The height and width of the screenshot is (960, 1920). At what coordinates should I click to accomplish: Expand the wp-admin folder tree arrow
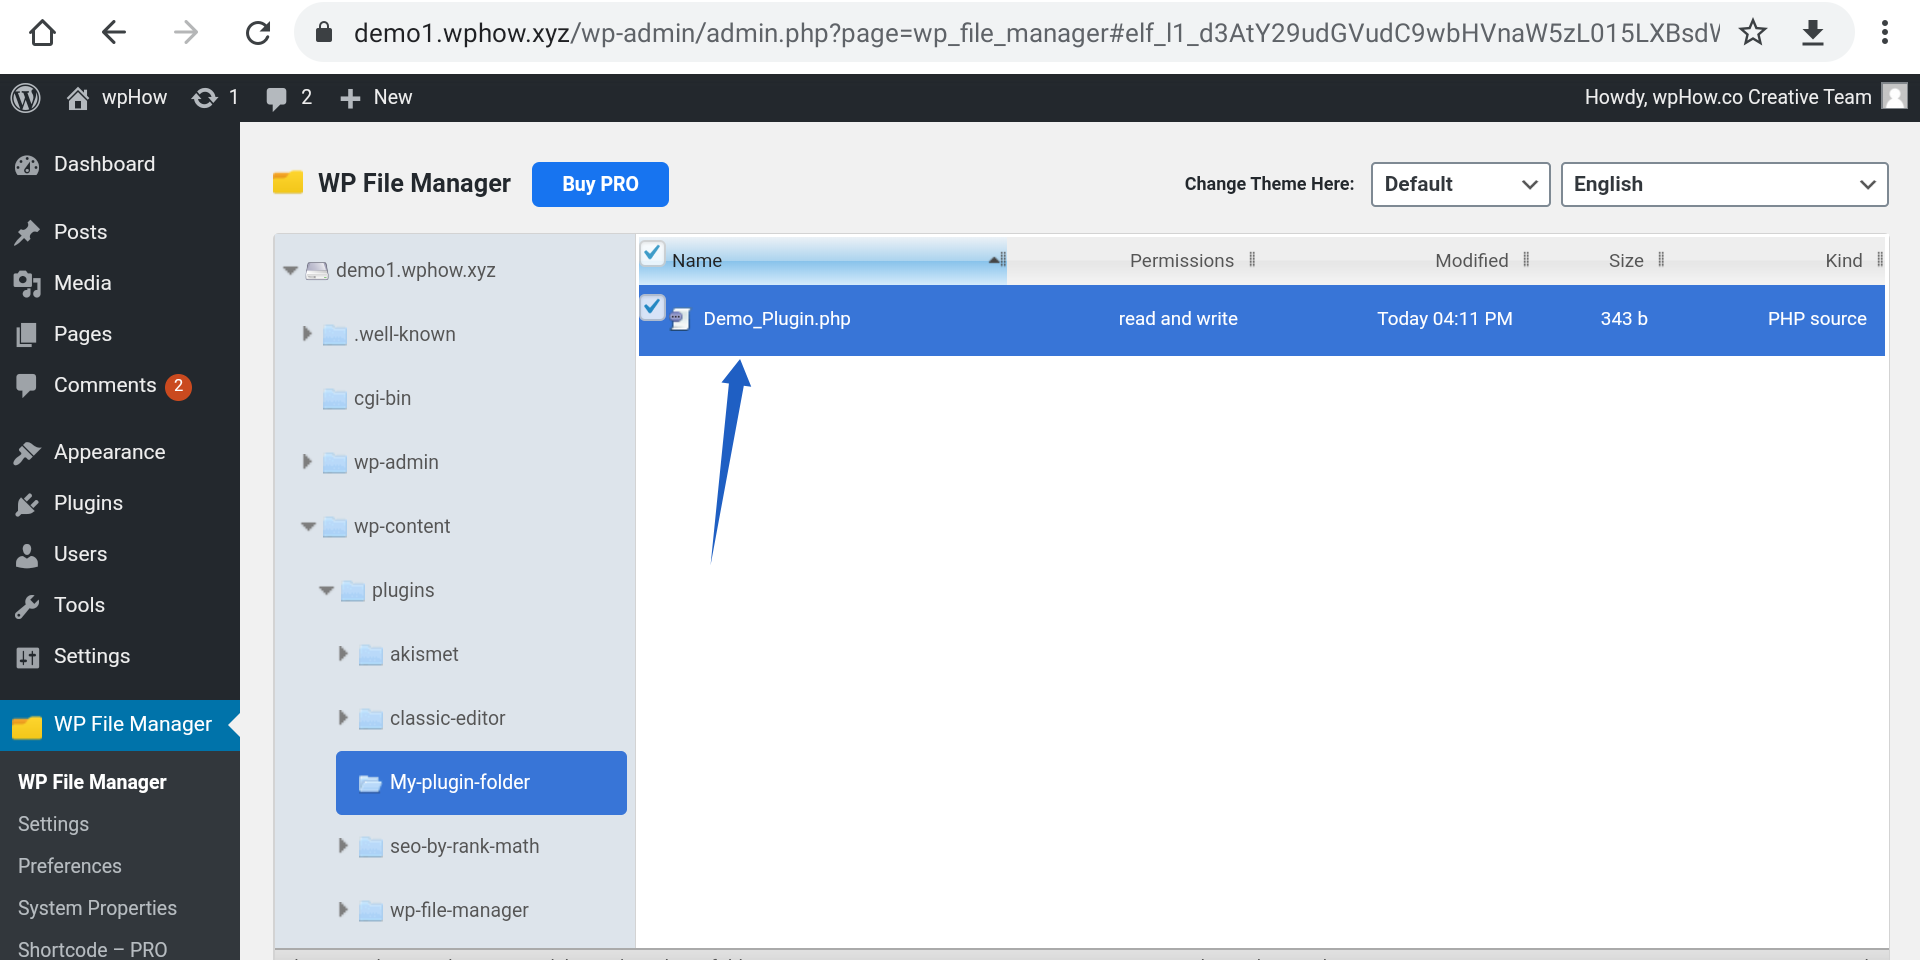tap(307, 462)
